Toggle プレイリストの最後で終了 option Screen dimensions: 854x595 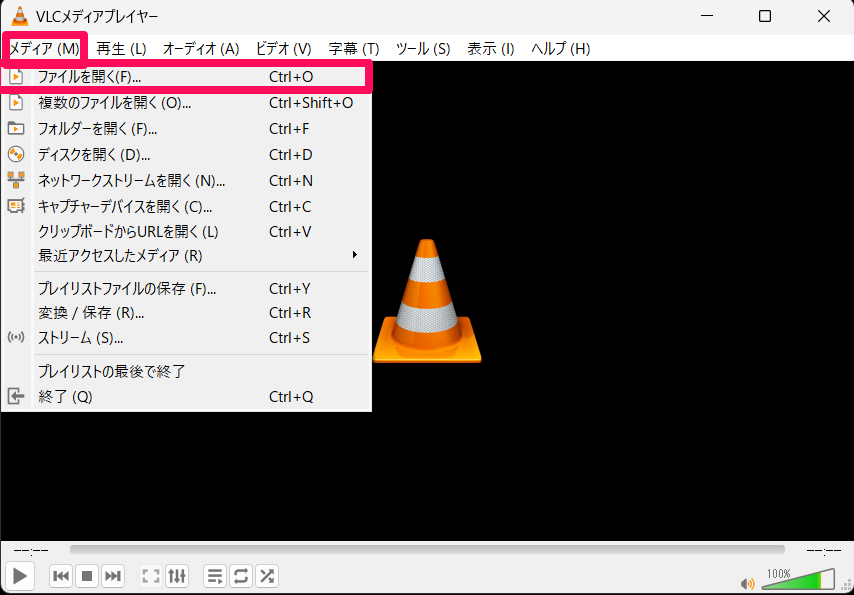186,372
